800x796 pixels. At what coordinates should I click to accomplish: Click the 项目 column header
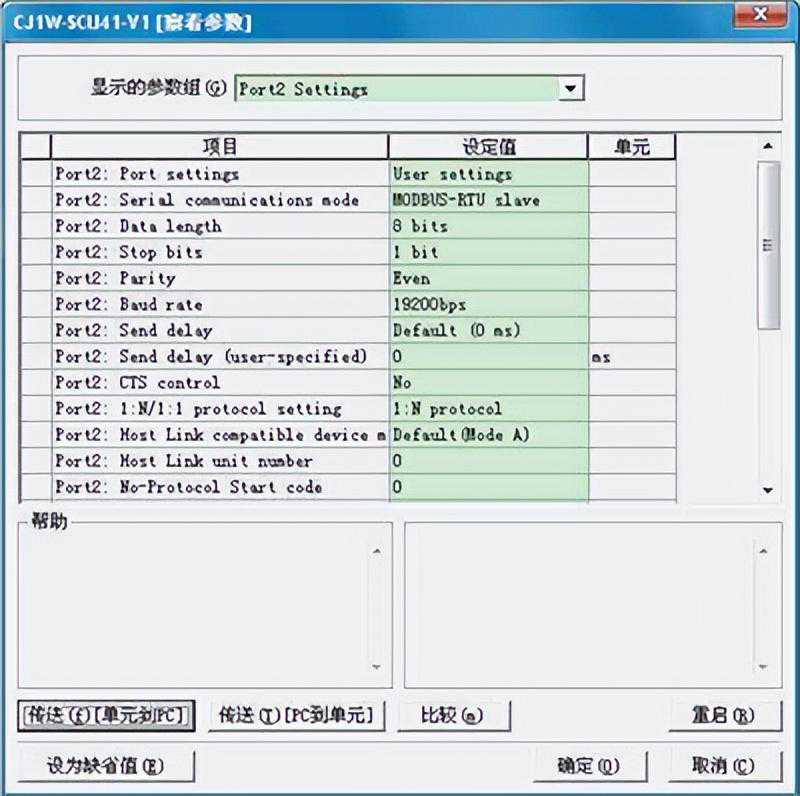click(x=220, y=147)
